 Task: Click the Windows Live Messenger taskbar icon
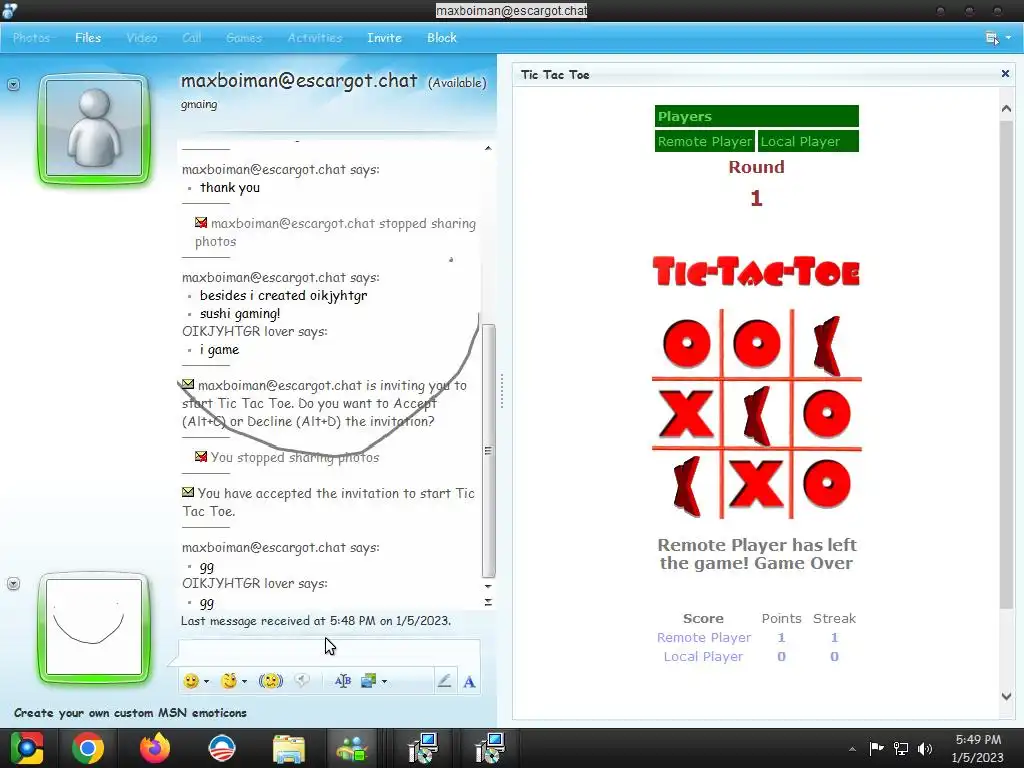click(x=352, y=748)
